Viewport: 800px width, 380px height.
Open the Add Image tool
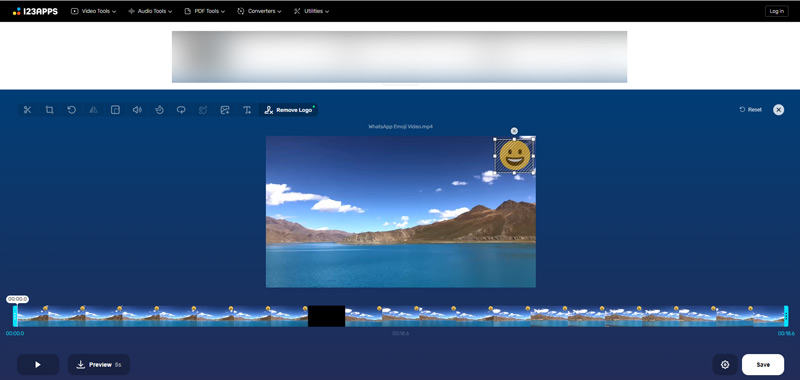225,110
